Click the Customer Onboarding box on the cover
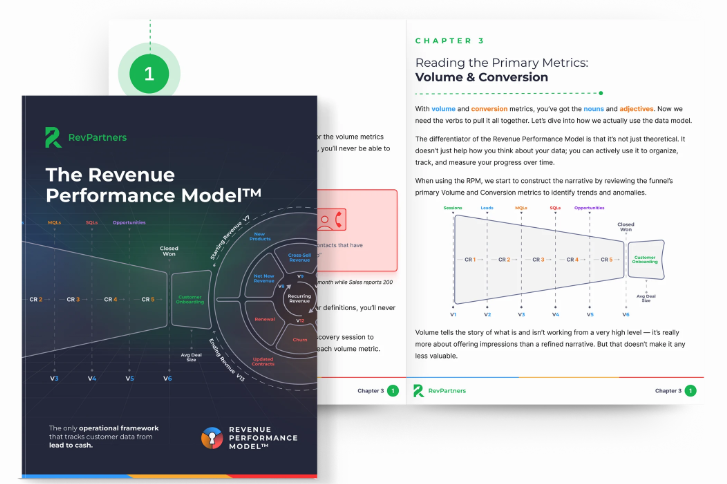 click(x=191, y=299)
